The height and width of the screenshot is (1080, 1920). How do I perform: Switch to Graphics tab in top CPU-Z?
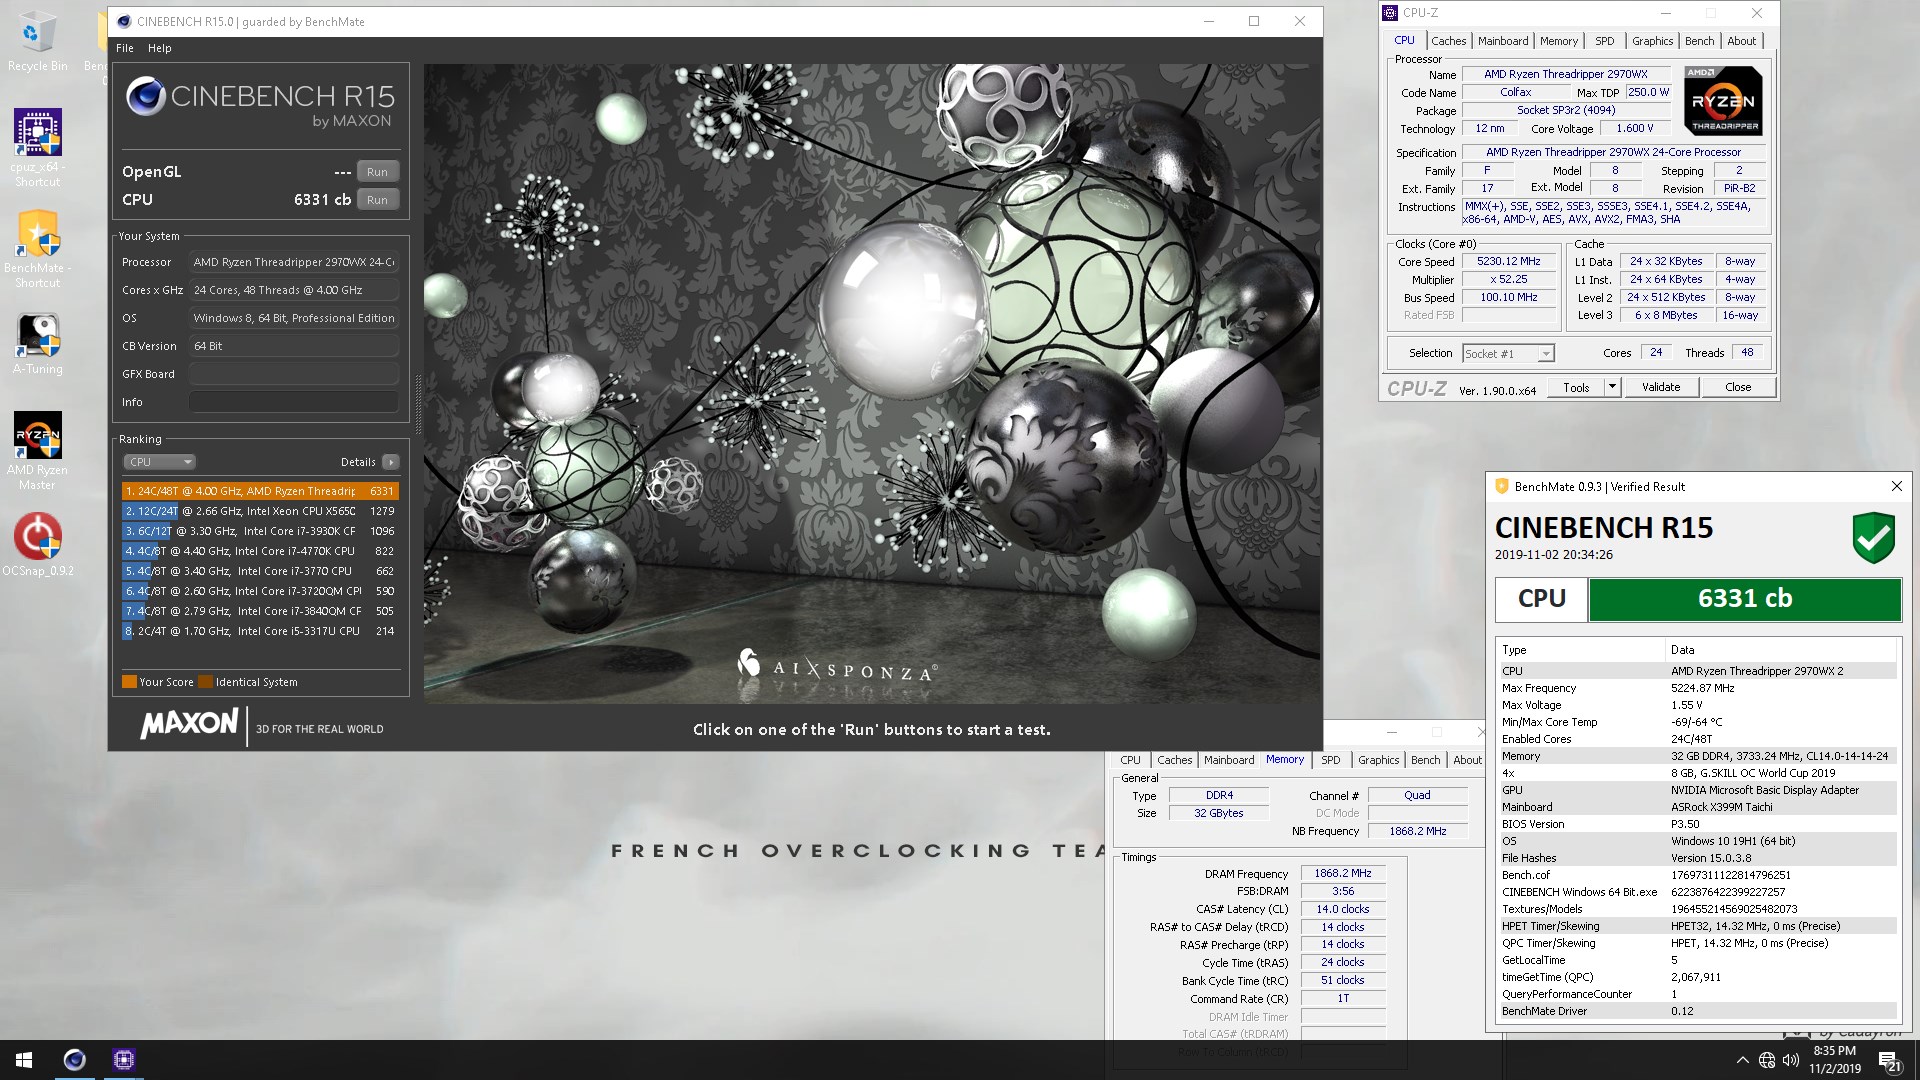(1652, 41)
